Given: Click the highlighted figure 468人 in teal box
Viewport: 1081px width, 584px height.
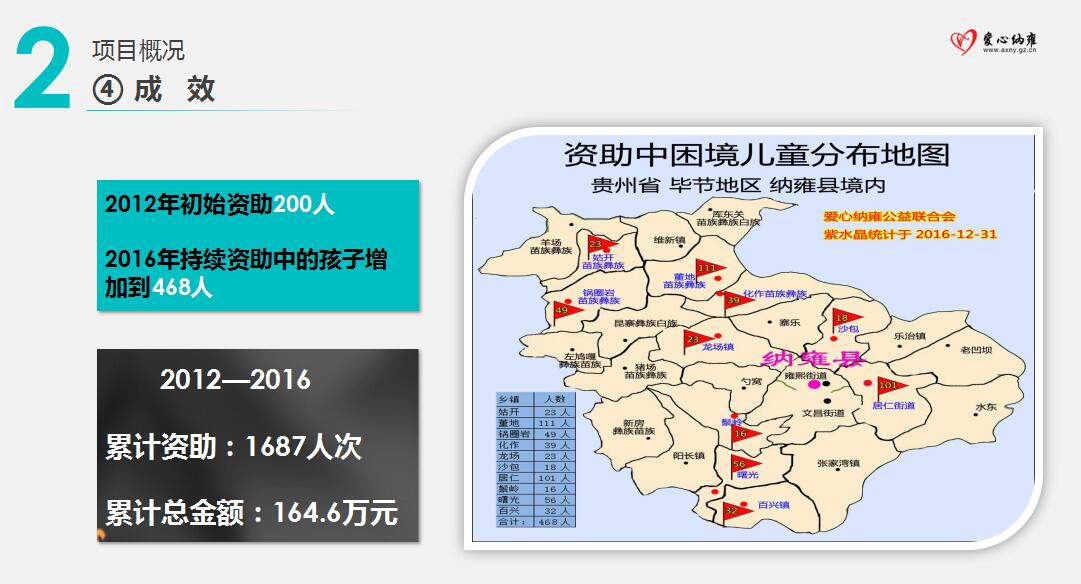Looking at the screenshot, I should pyautogui.click(x=182, y=287).
